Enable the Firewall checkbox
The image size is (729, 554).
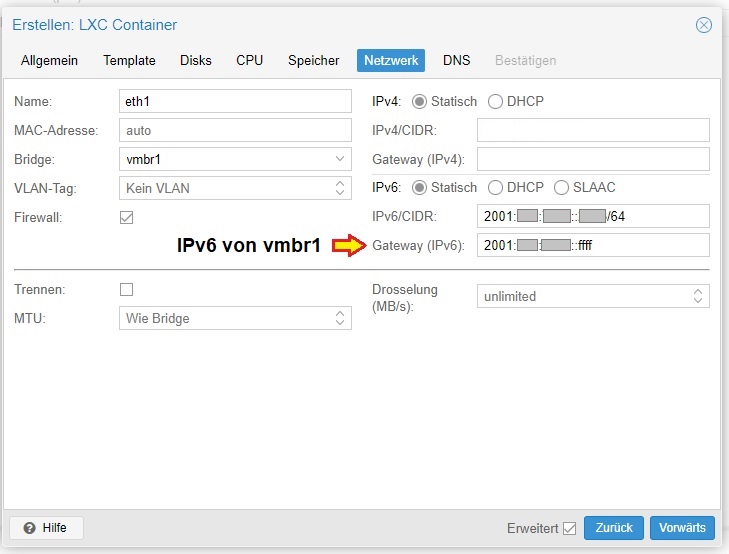coord(127,217)
